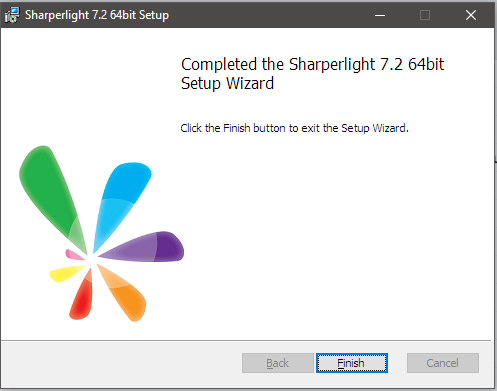
Task: Click the grey footer area left of Back
Action: tap(122, 363)
